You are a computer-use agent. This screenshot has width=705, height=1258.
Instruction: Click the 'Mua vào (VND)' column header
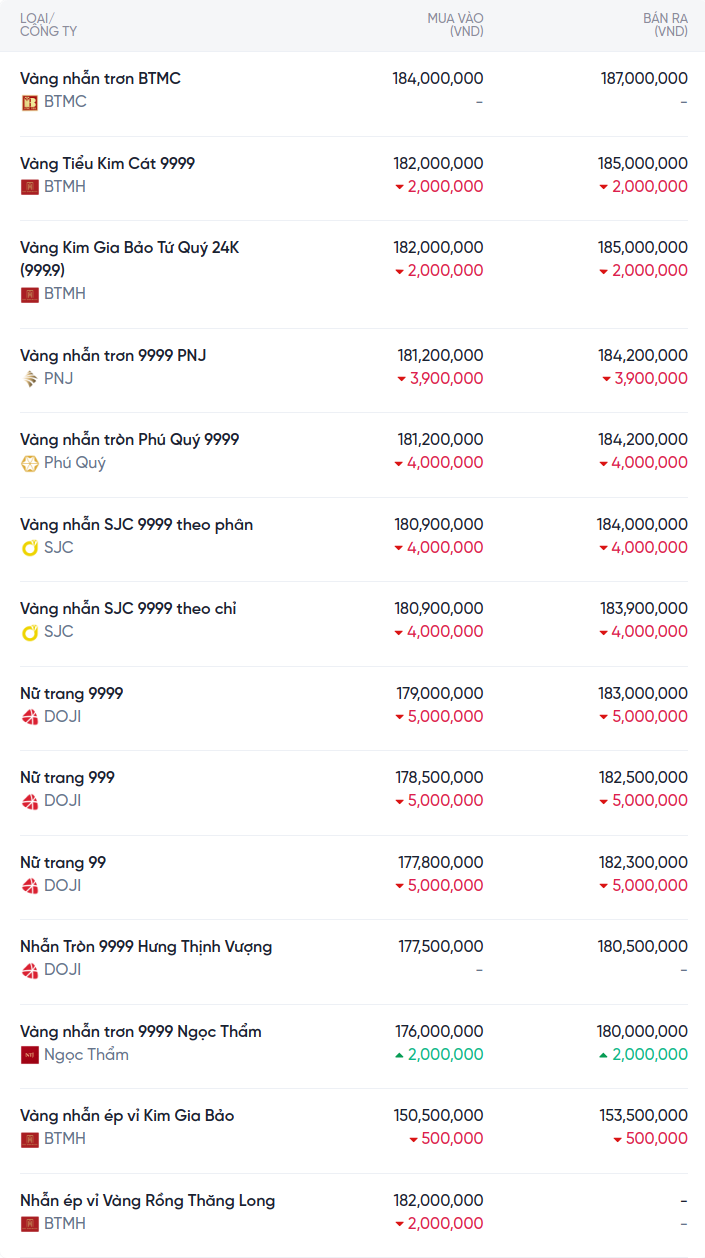pos(455,25)
